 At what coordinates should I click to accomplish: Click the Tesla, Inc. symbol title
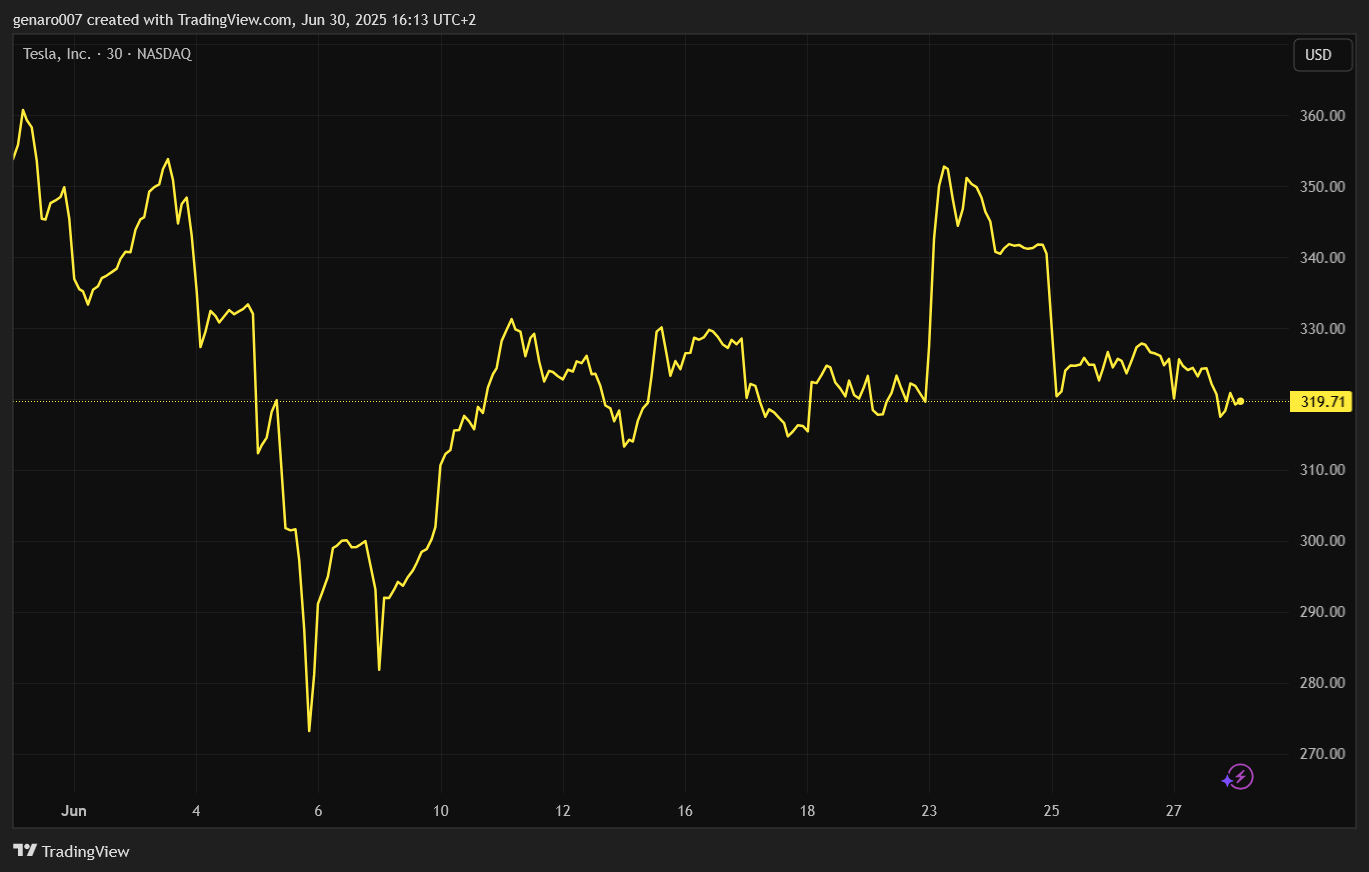(x=107, y=54)
